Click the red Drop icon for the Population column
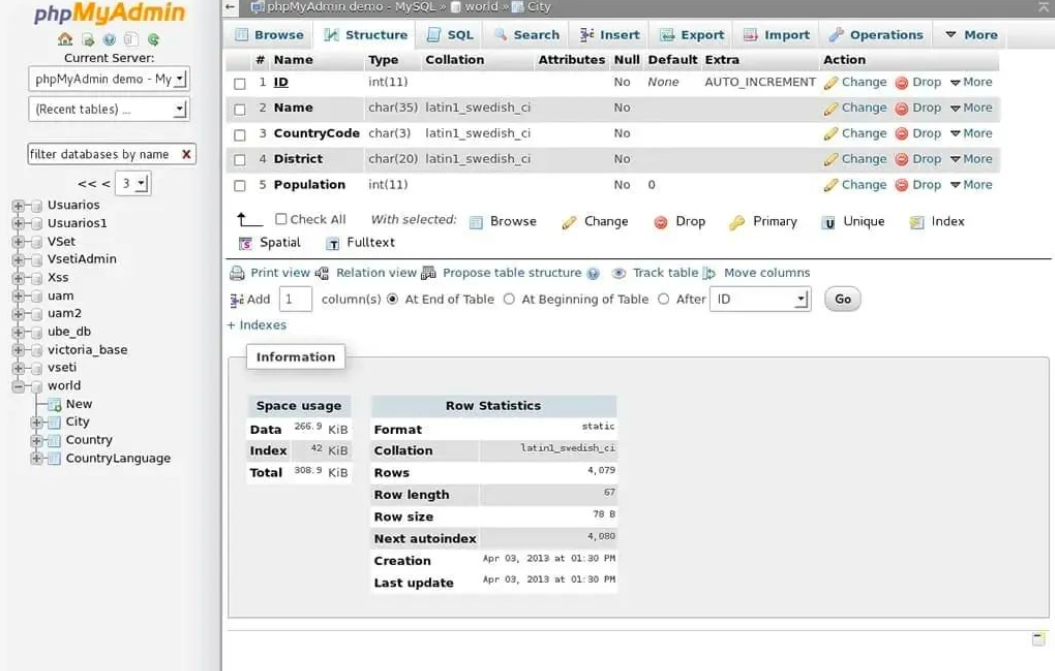Screen dimensions: 1055x671 click(x=902, y=185)
